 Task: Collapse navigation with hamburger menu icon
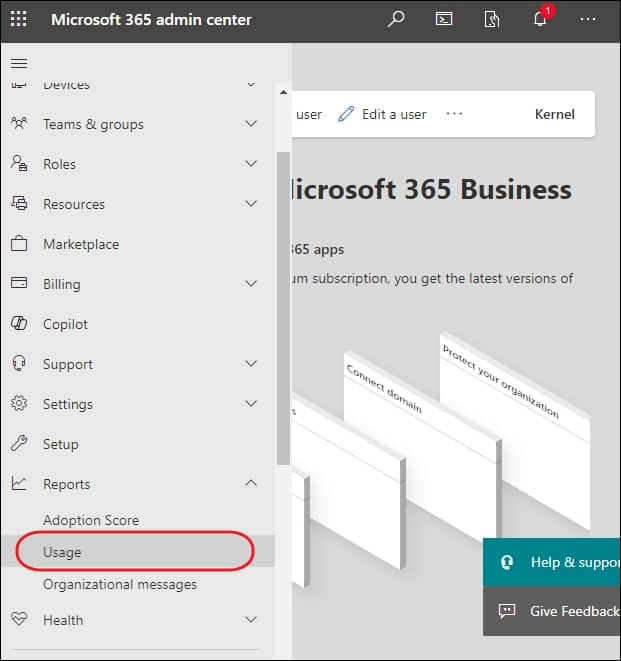coord(19,63)
